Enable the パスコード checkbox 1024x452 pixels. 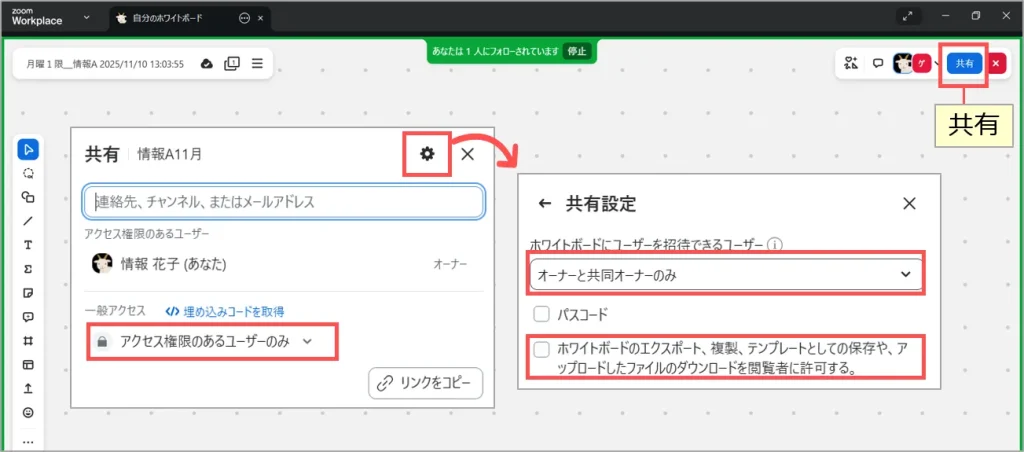[542, 314]
